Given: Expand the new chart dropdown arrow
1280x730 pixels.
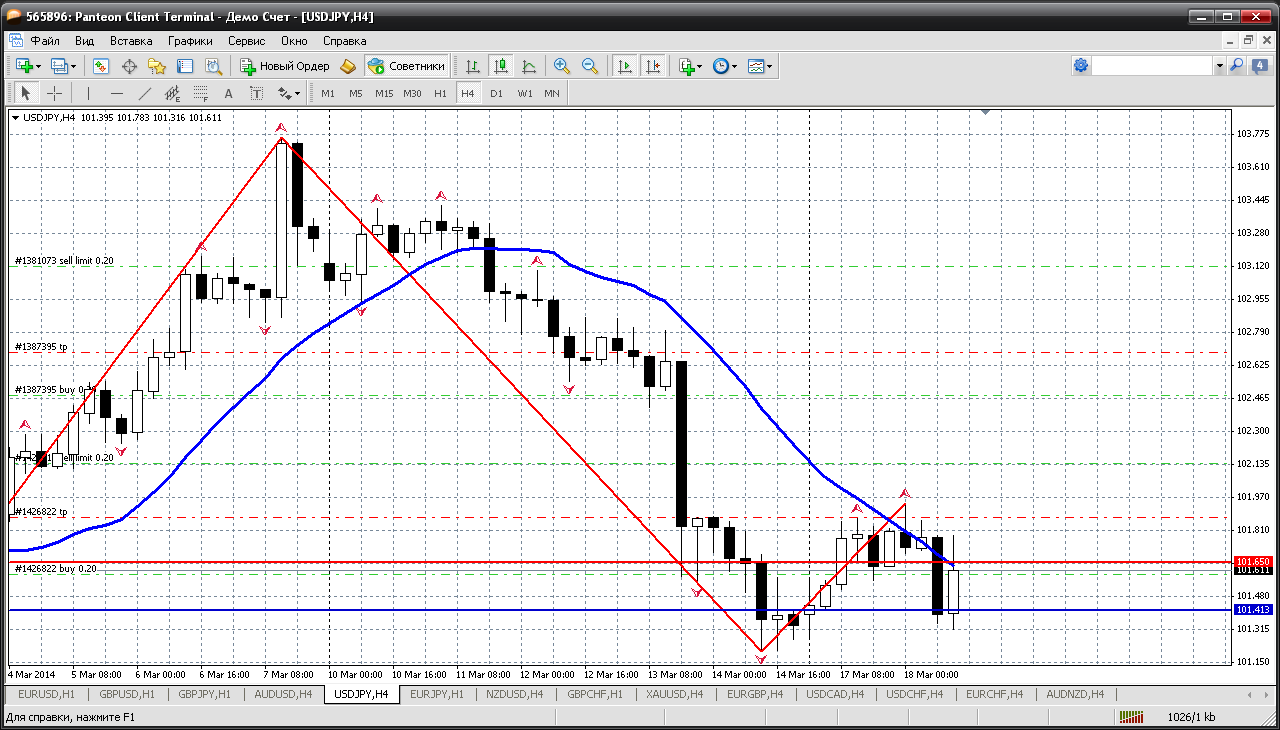Looking at the screenshot, I should point(38,67).
